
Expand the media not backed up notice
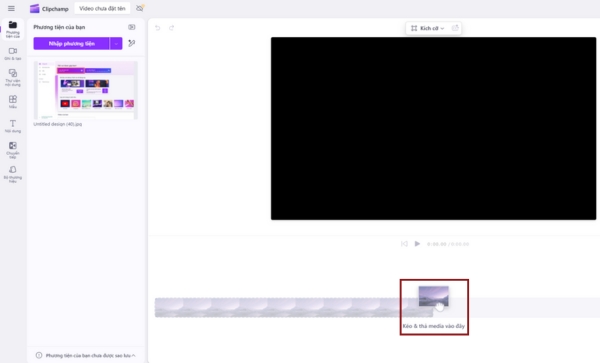point(134,355)
